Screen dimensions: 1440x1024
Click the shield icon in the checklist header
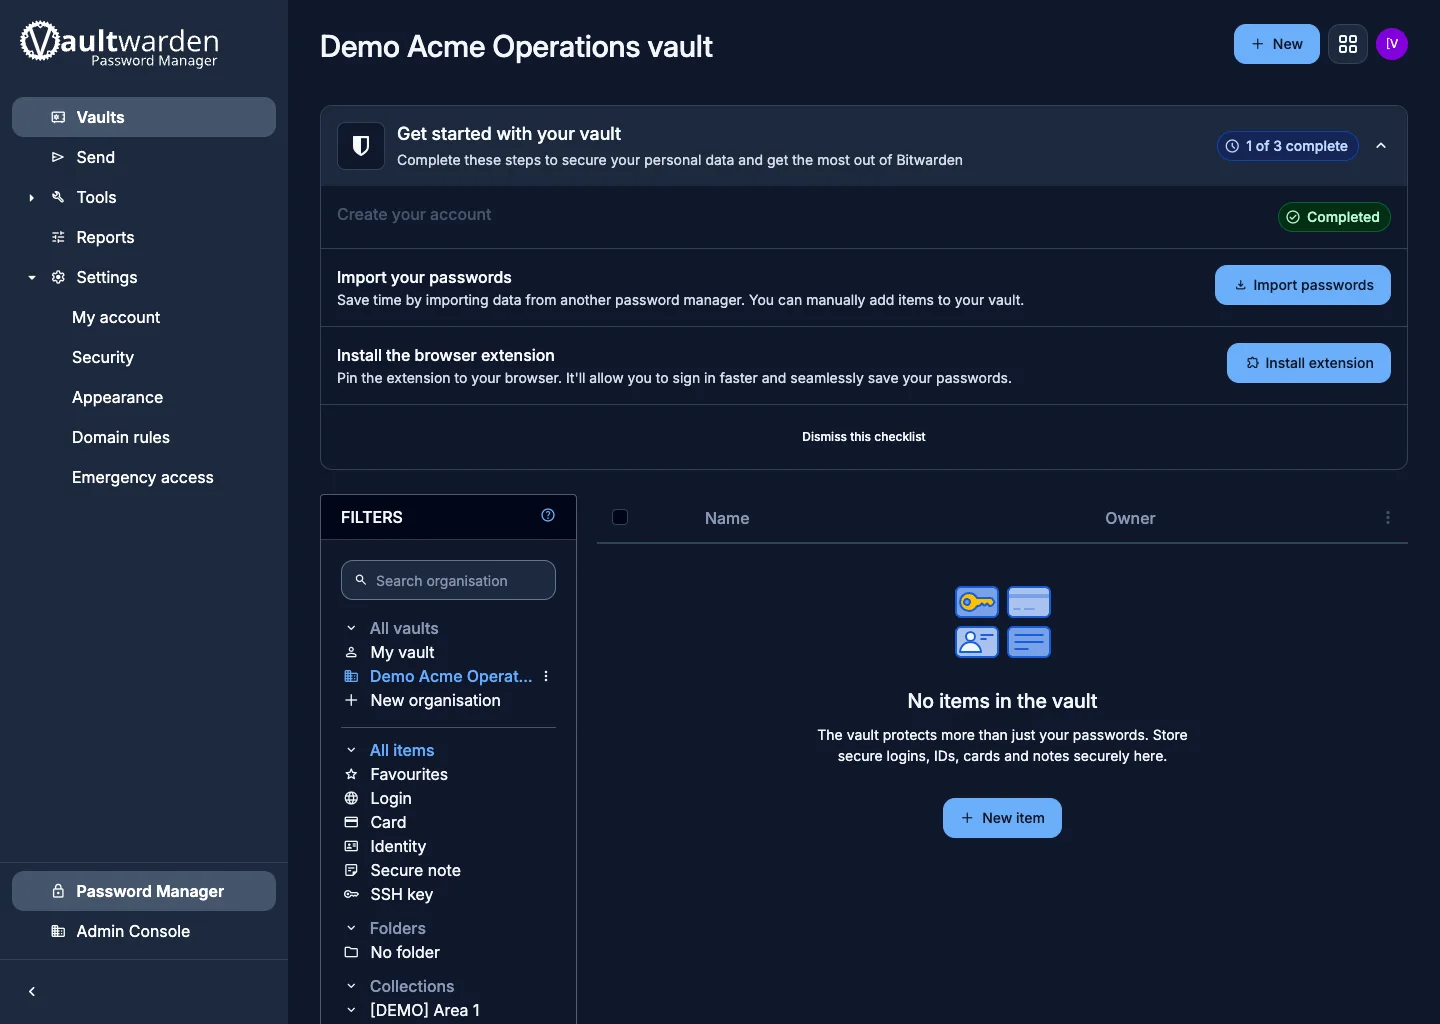(361, 146)
